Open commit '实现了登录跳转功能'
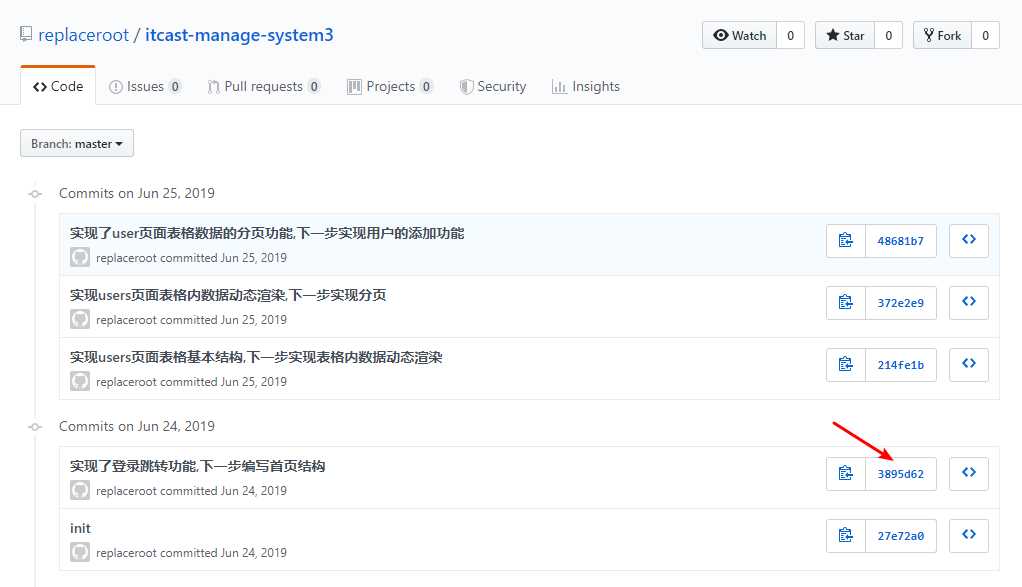Viewport: 1022px width, 587px height. click(x=197, y=466)
